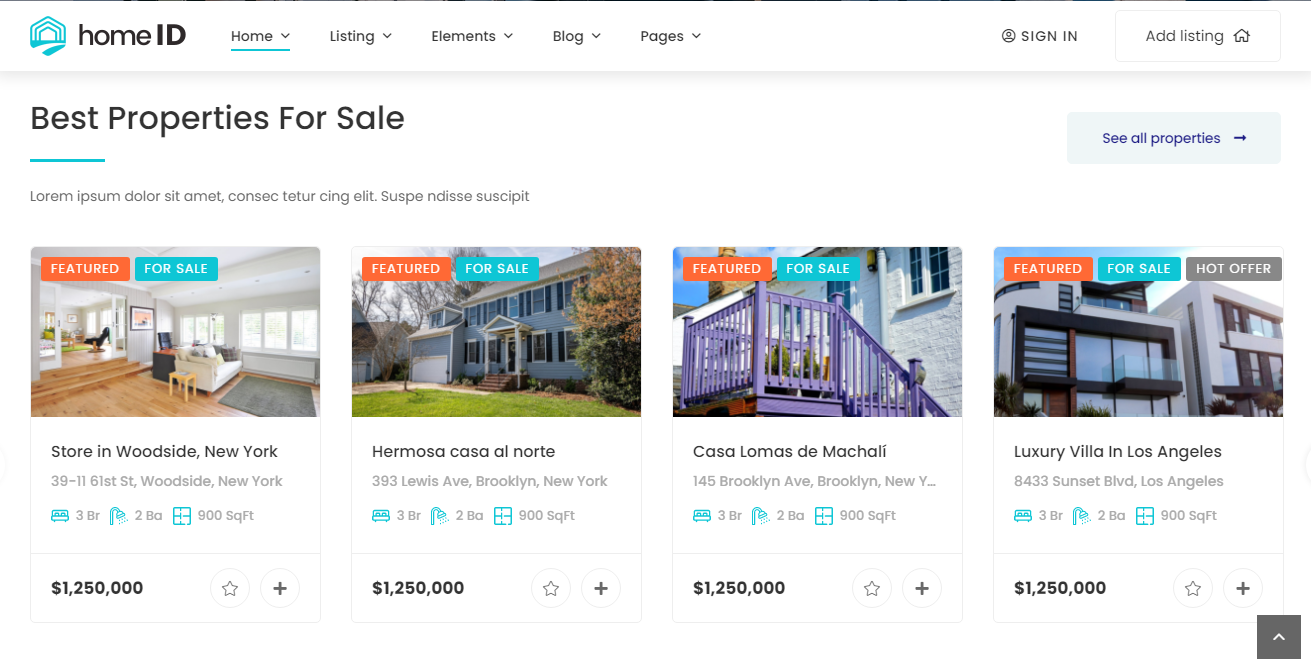Click the plus icon on Casa Lomas de Machalí card

coord(922,588)
